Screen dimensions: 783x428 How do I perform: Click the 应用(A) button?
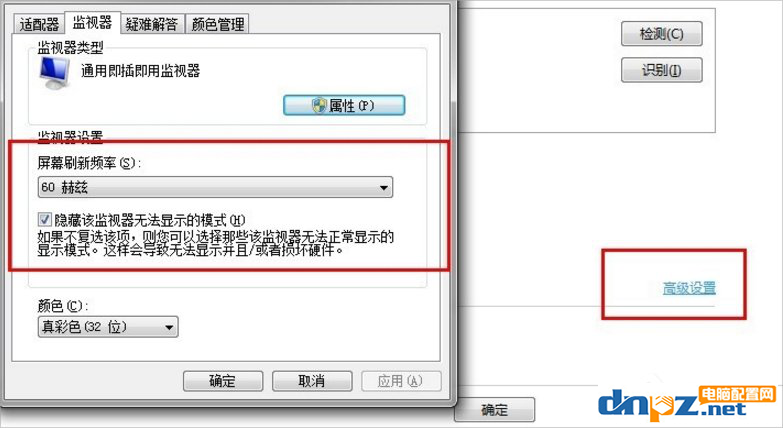point(401,381)
